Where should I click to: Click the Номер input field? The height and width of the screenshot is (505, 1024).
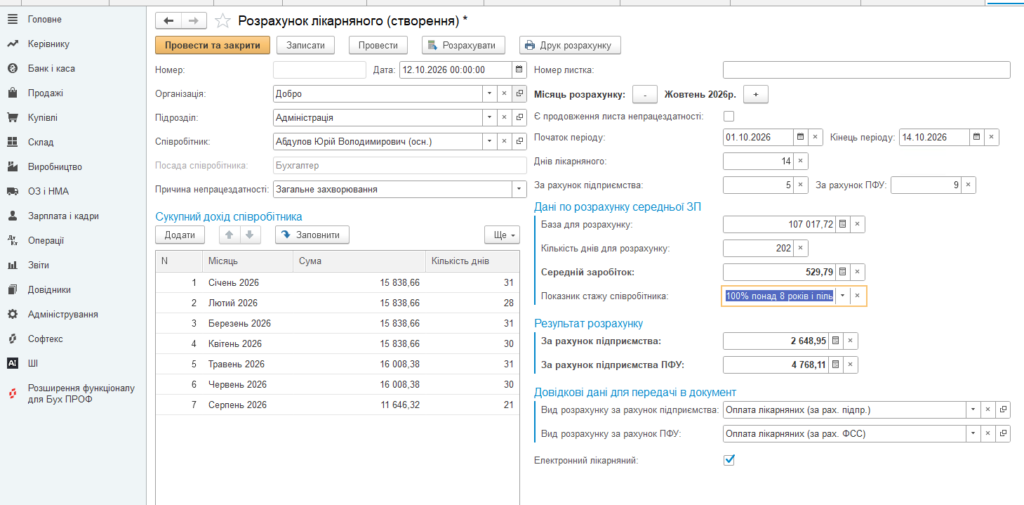tap(319, 70)
